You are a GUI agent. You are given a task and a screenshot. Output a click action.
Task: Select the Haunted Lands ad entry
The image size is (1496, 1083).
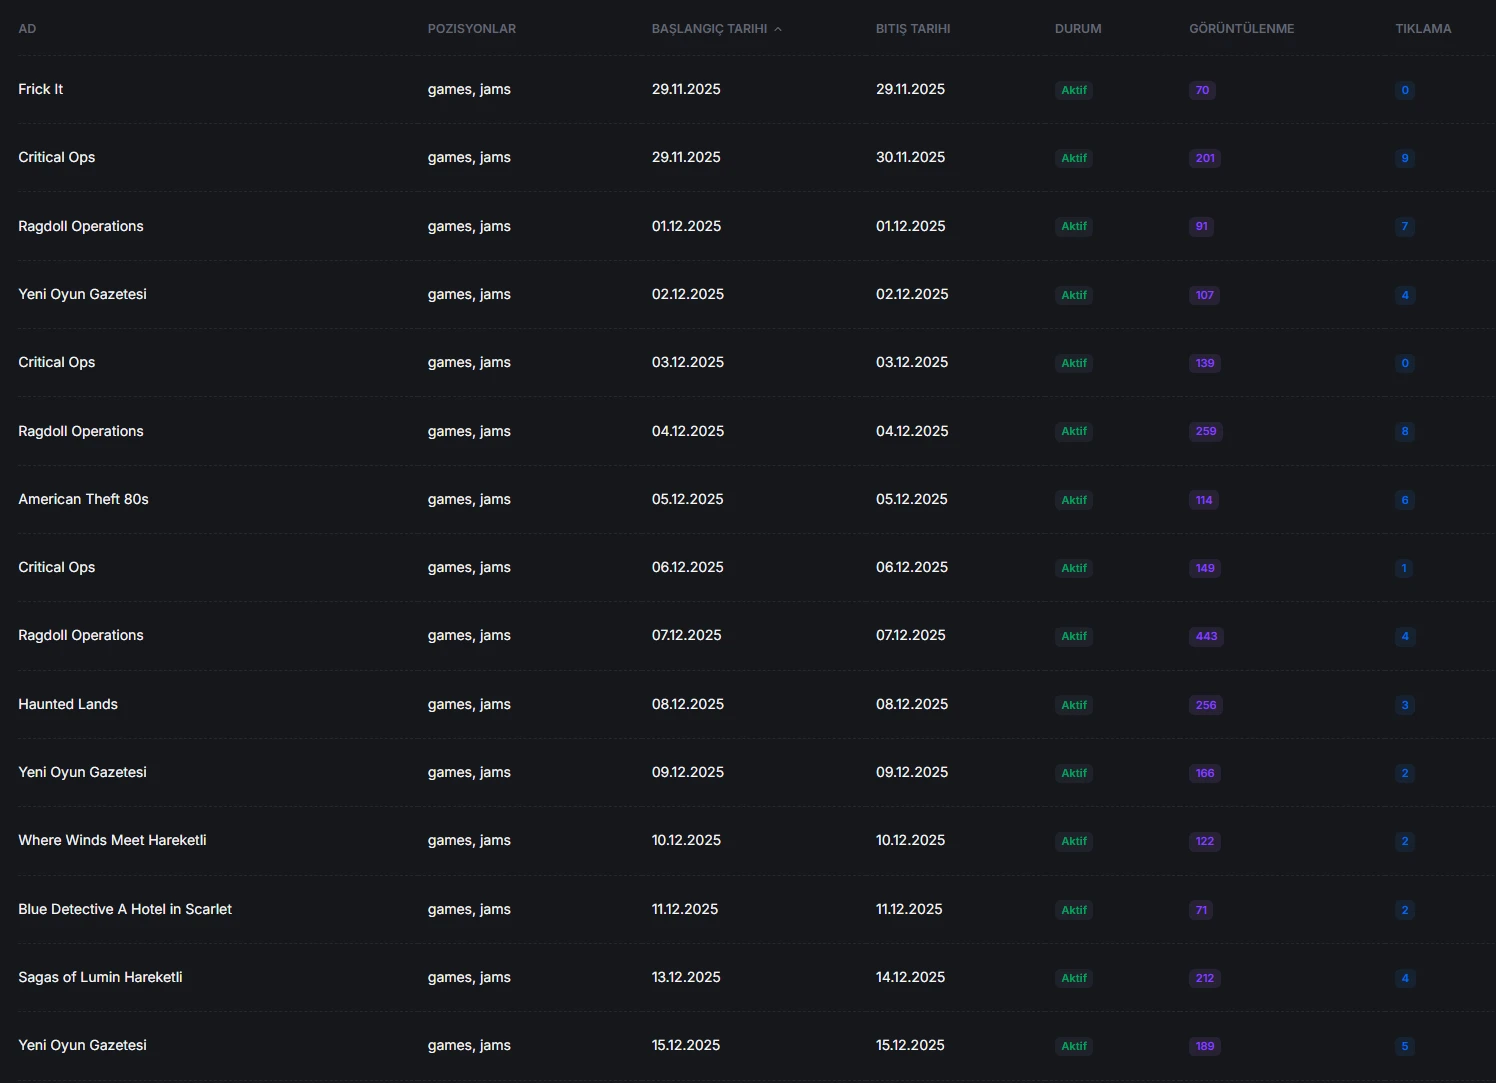coord(68,704)
